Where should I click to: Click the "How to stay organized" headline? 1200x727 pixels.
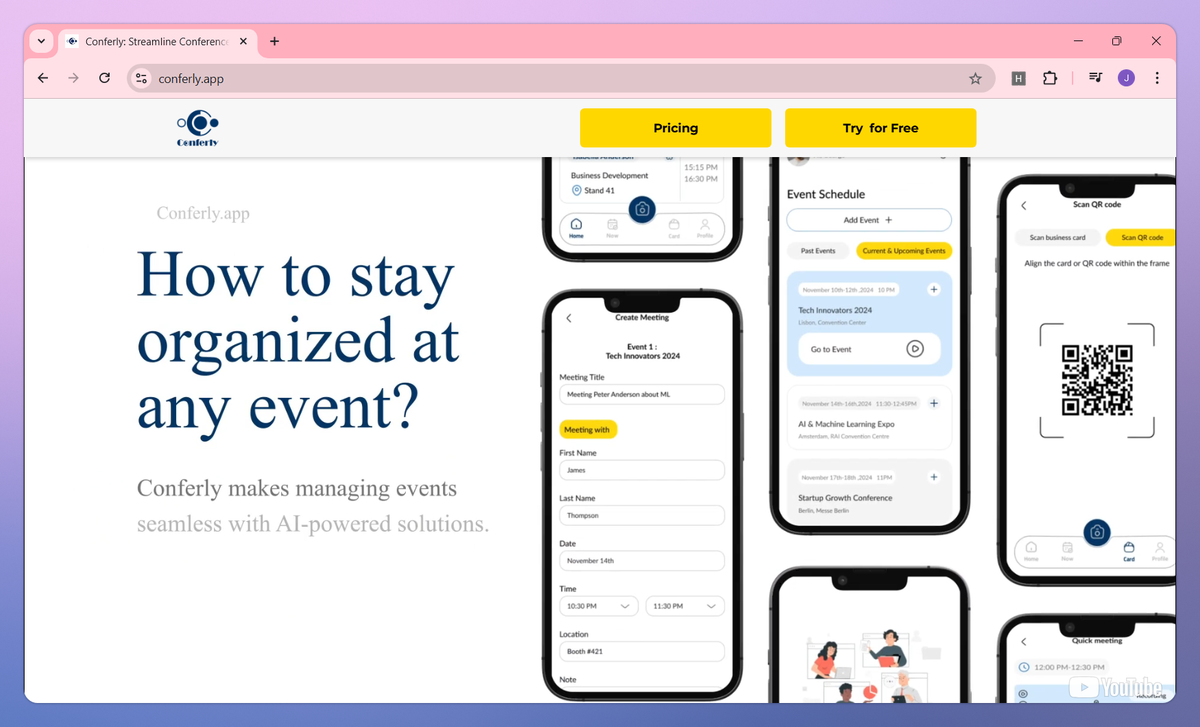(x=298, y=340)
